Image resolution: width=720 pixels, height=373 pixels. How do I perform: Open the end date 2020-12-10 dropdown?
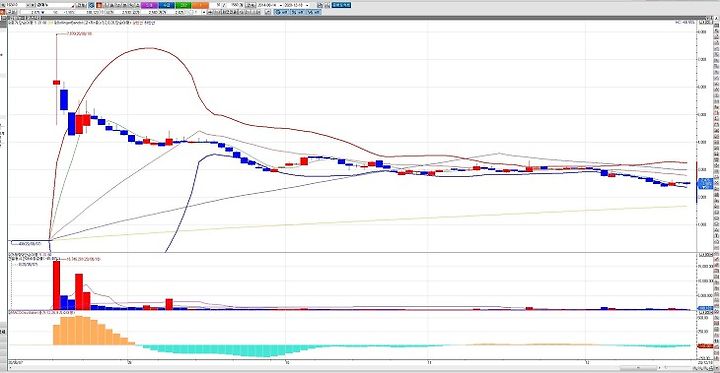click(x=307, y=5)
